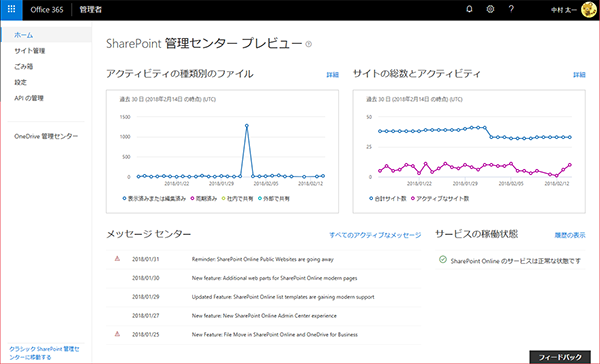
Task: Click date 2018/01/29 in message list
Action: (x=145, y=297)
